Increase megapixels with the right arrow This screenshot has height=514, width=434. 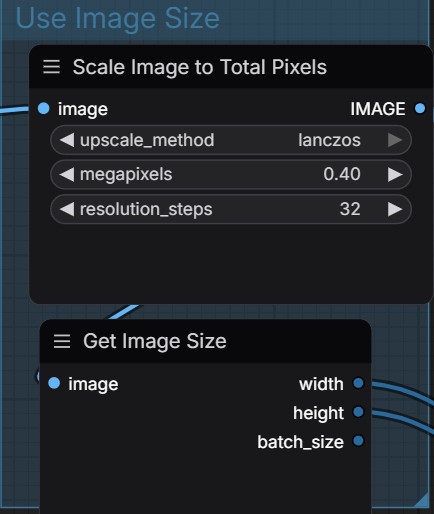coord(395,174)
